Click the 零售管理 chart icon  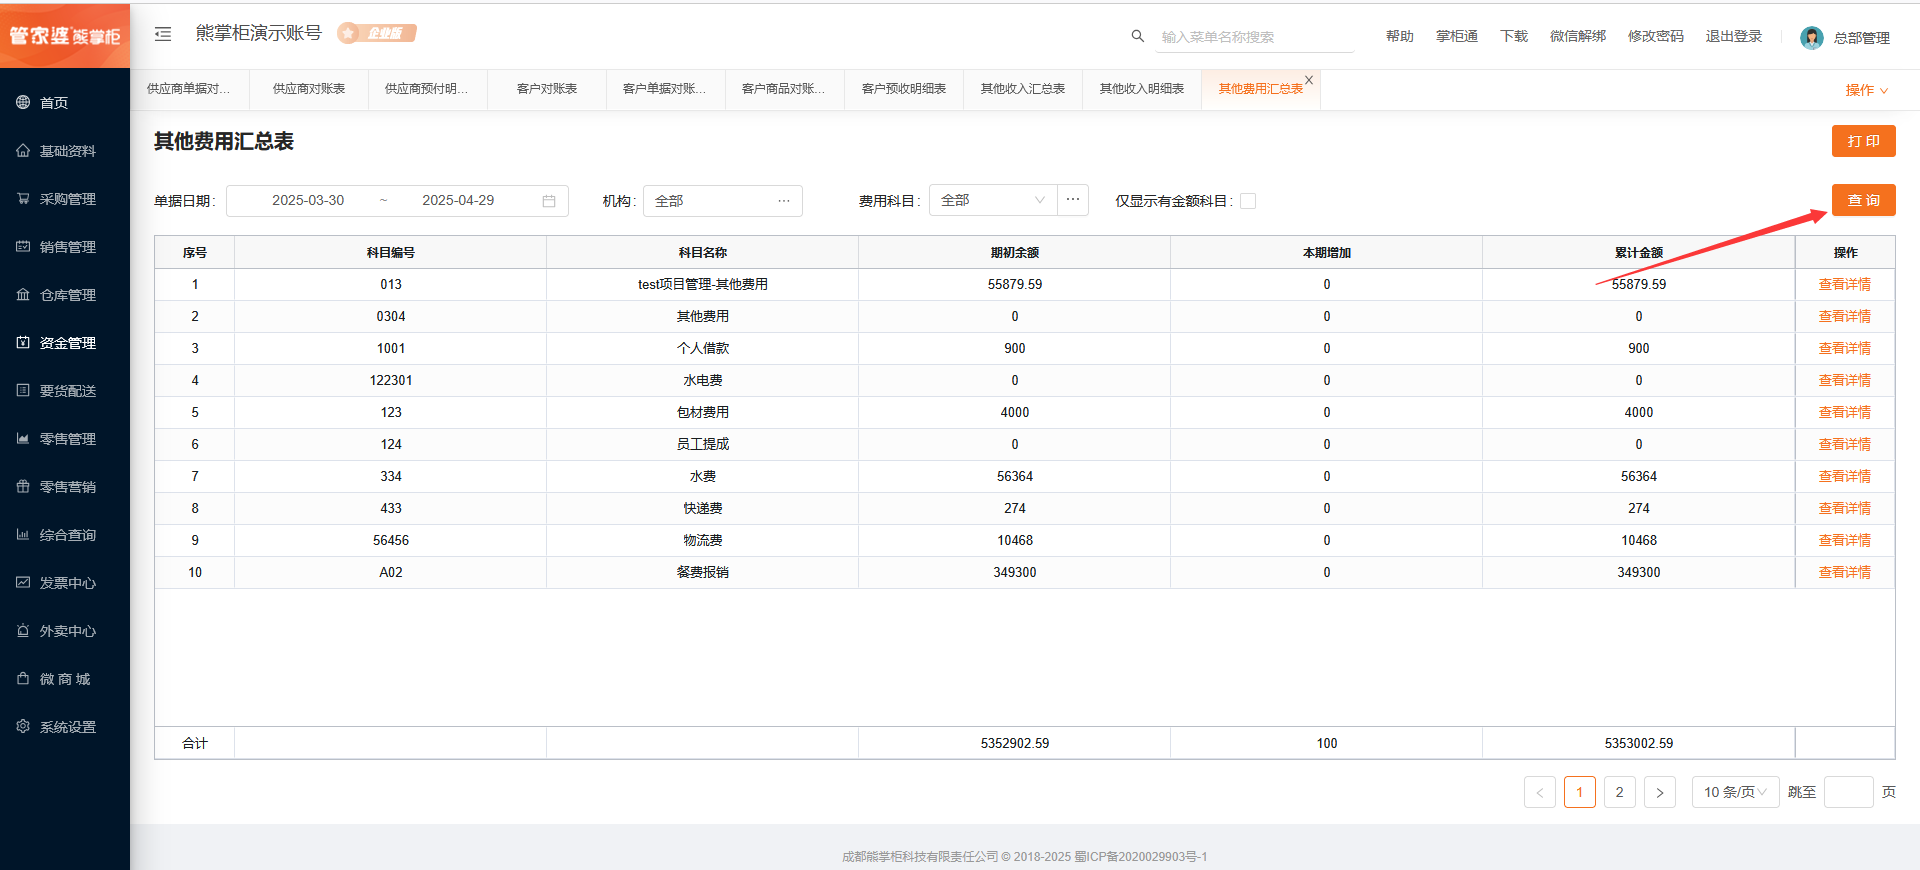tap(23, 438)
